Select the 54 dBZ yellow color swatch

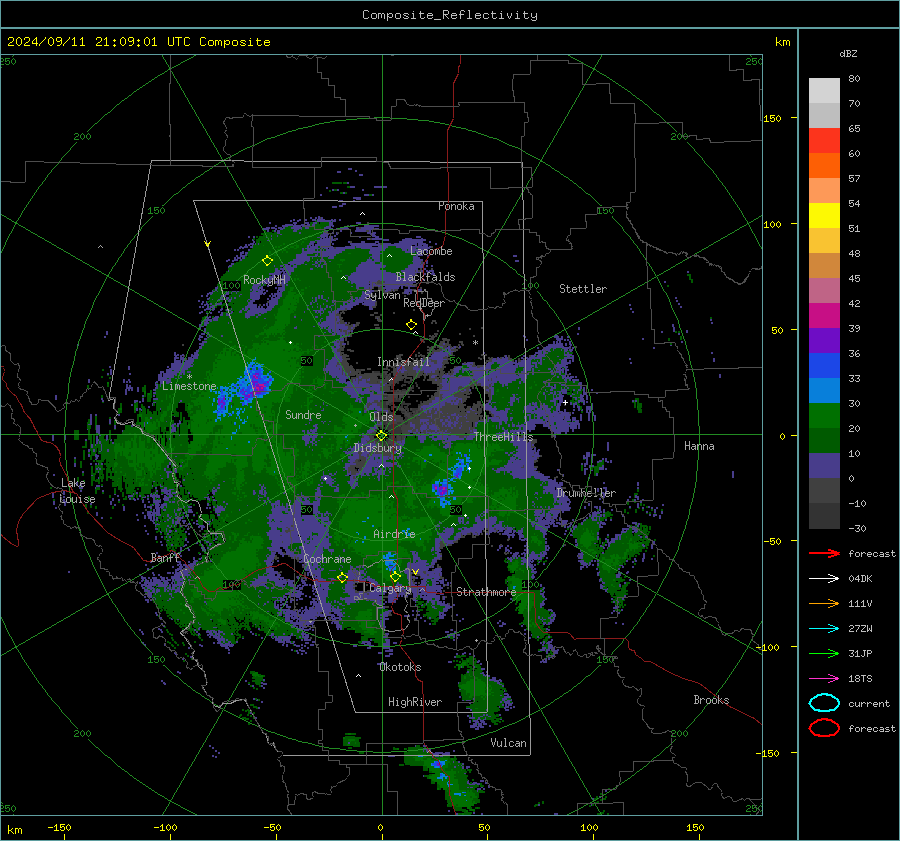824,215
